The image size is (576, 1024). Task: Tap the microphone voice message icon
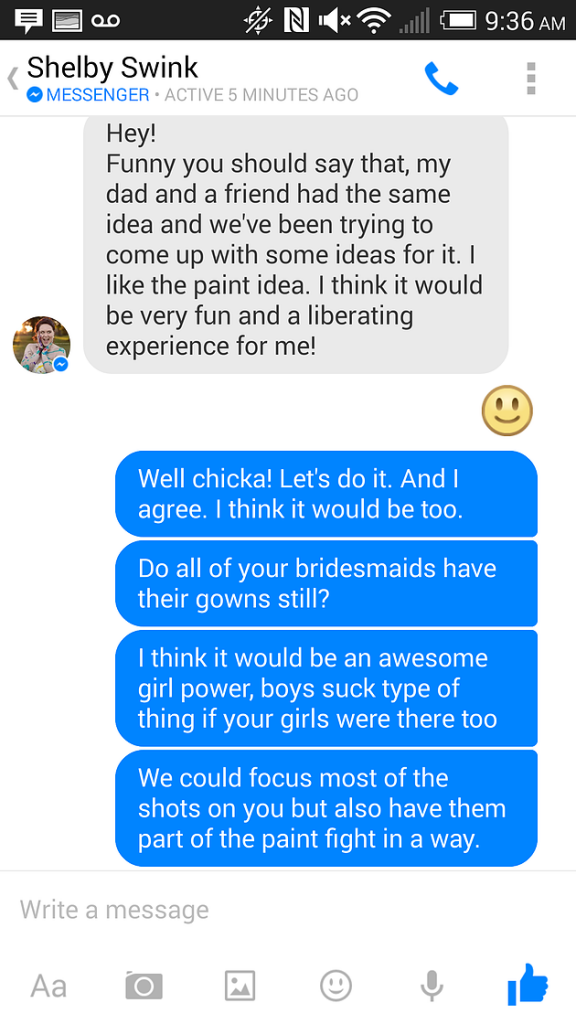coord(431,985)
